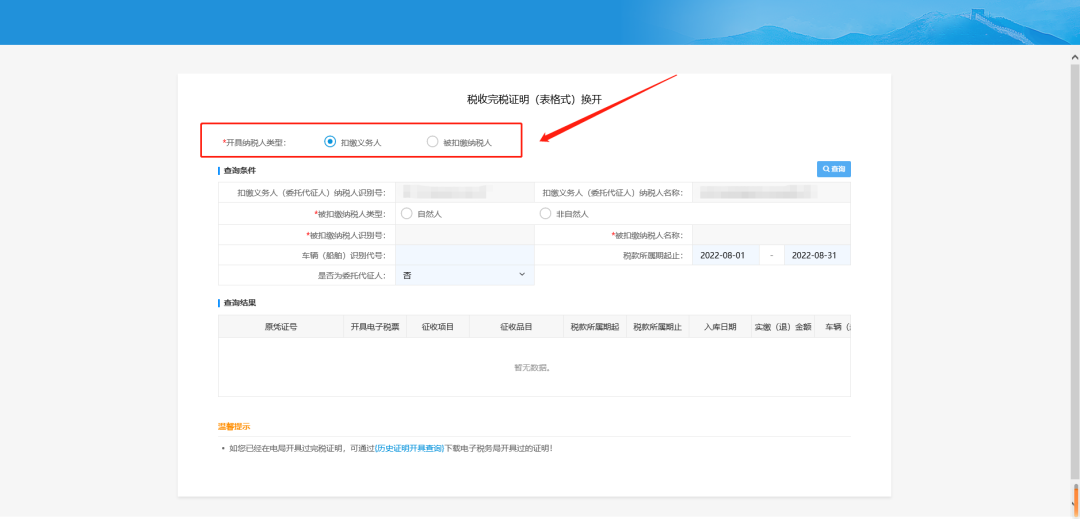Click the 扣缴义务人纳税人识别号 field

pyautogui.click(x=464, y=193)
